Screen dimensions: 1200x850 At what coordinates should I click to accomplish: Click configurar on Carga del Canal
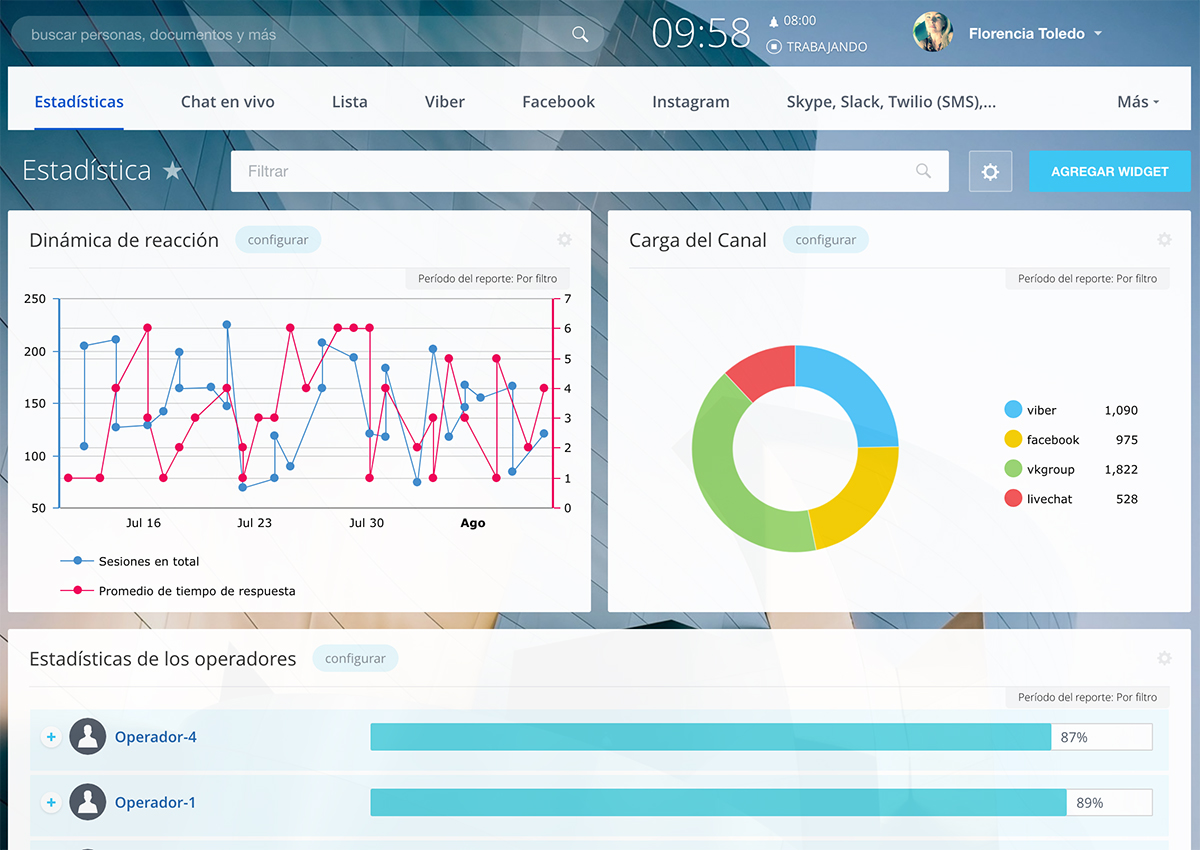click(825, 240)
